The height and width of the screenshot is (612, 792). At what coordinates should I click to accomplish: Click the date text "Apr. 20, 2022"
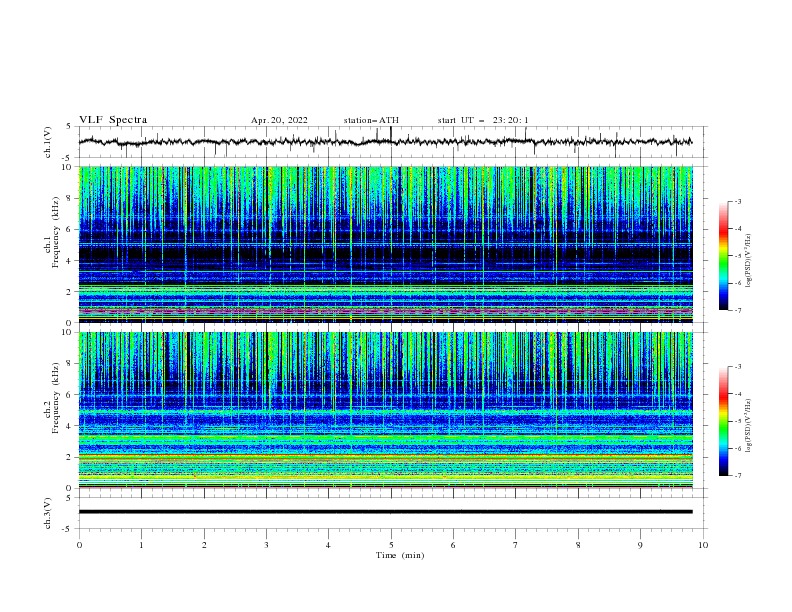coord(279,120)
